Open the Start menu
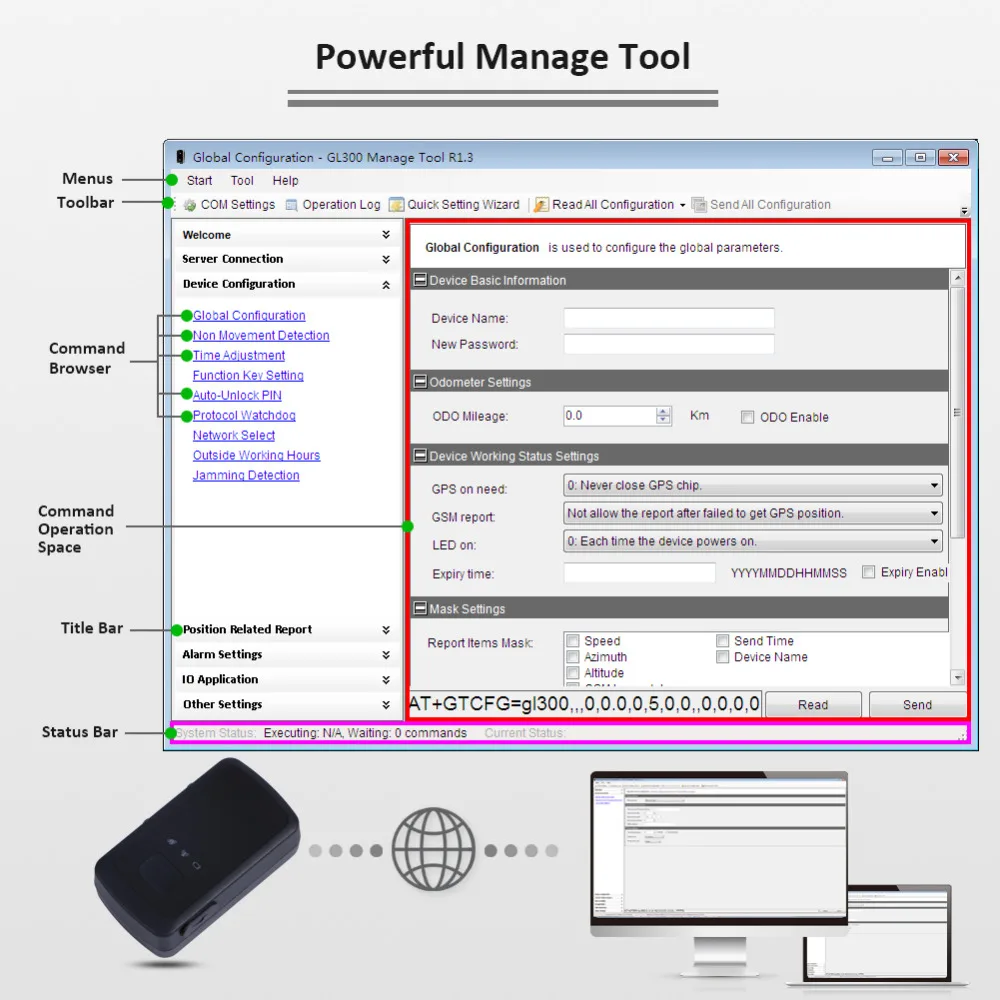This screenshot has height=1000, width=1000. tap(199, 180)
